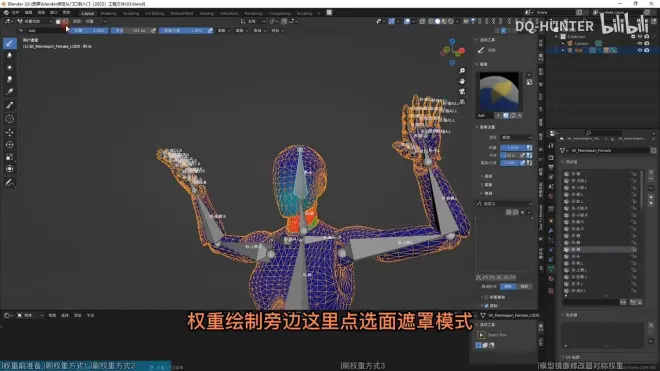This screenshot has height=371, width=660.
Task: Enable face selection masking button
Action: pyautogui.click(x=58, y=21)
